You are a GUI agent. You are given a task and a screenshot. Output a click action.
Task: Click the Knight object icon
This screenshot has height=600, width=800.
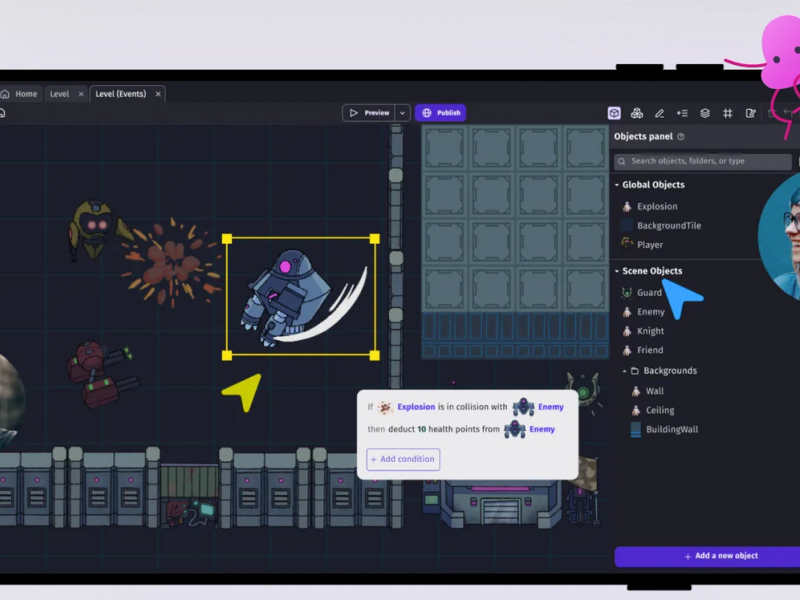click(627, 331)
